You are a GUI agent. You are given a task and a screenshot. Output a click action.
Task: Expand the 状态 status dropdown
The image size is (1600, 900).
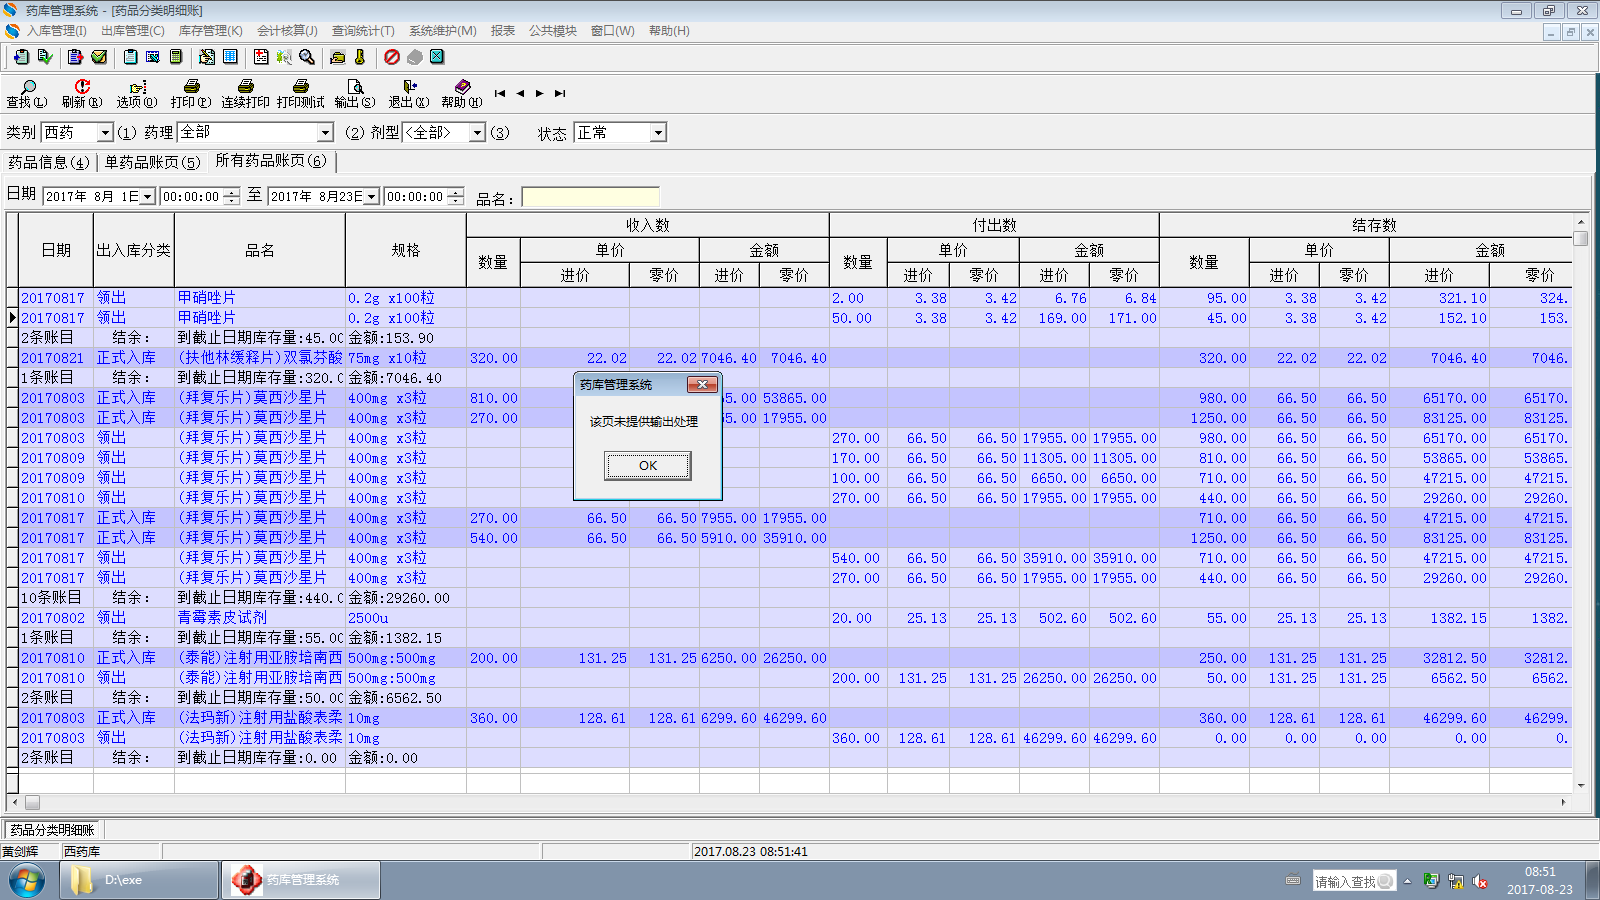[658, 133]
